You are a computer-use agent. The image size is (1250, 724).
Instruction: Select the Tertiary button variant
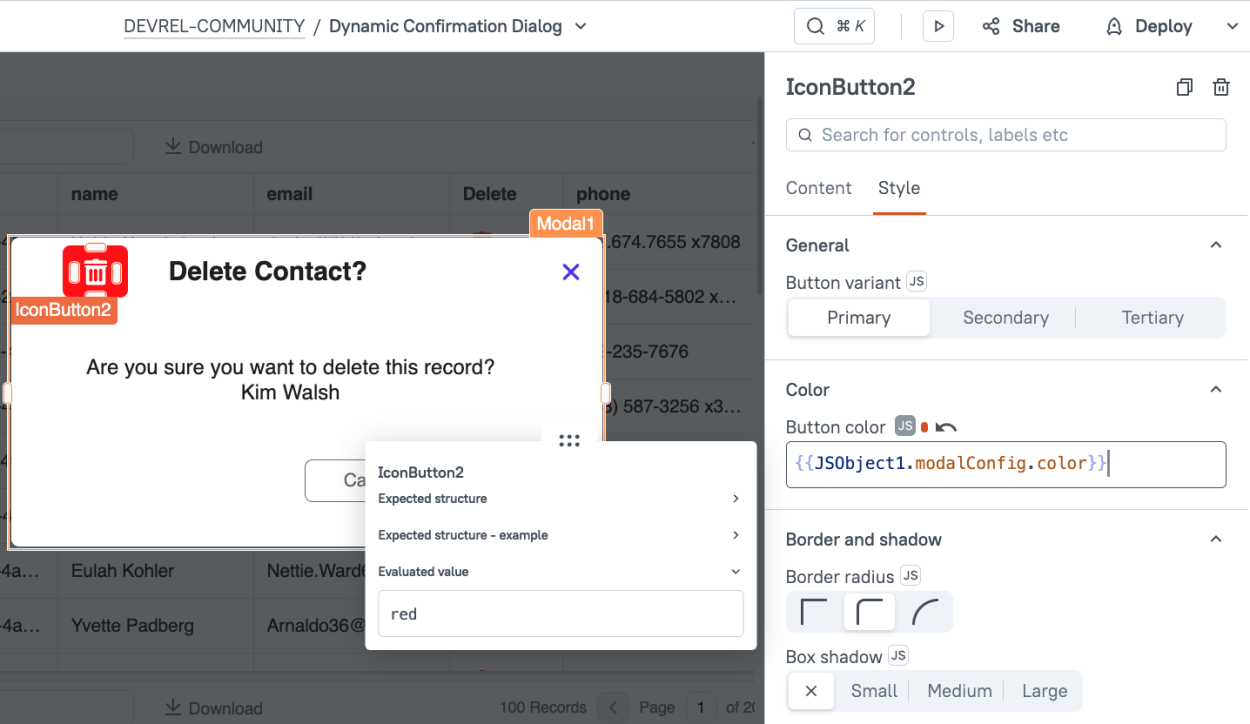1151,317
